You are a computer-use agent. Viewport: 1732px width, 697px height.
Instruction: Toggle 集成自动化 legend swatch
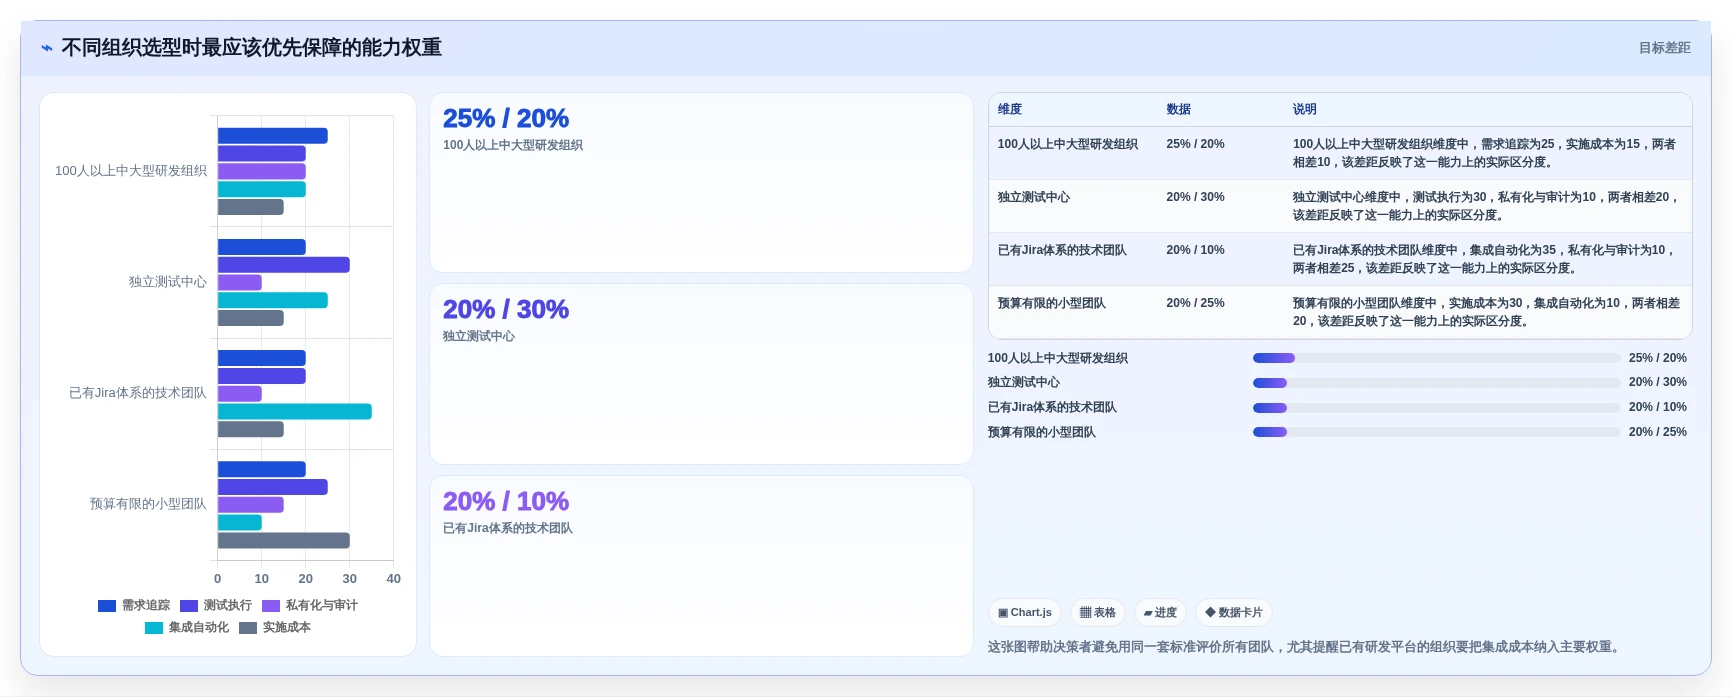pyautogui.click(x=154, y=628)
